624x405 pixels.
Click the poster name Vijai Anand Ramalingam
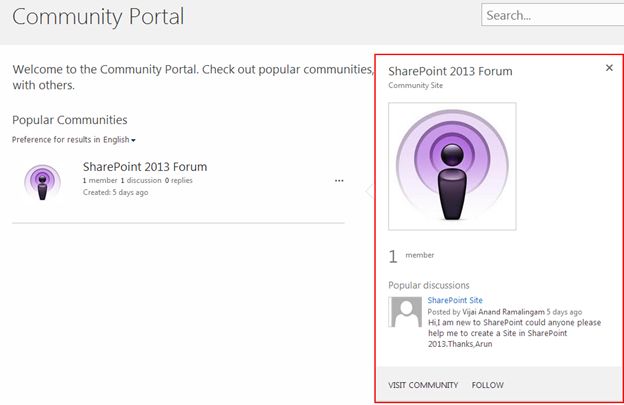(x=503, y=312)
